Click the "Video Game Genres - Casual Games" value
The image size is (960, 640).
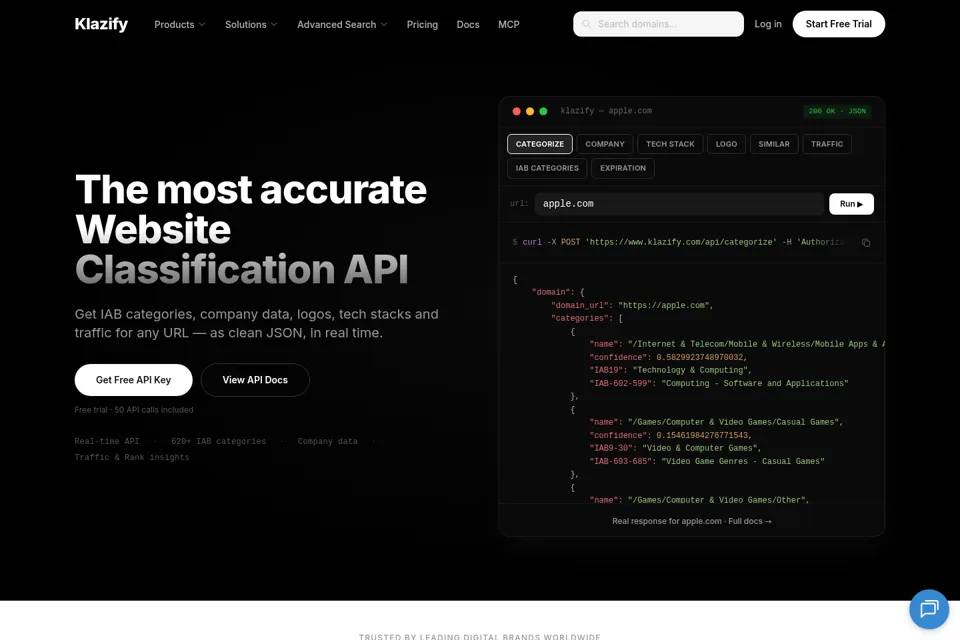pos(743,461)
